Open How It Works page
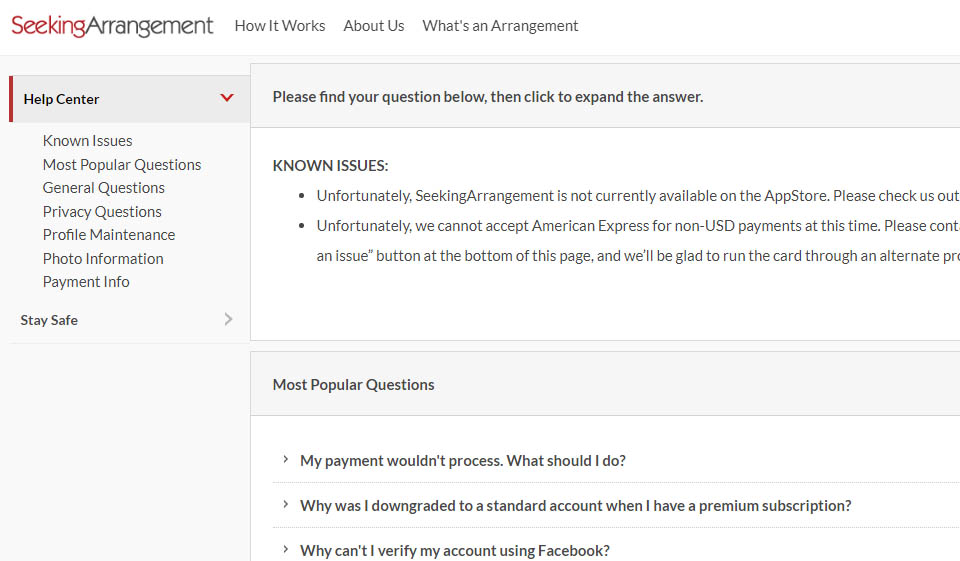960x561 pixels. pyautogui.click(x=279, y=26)
